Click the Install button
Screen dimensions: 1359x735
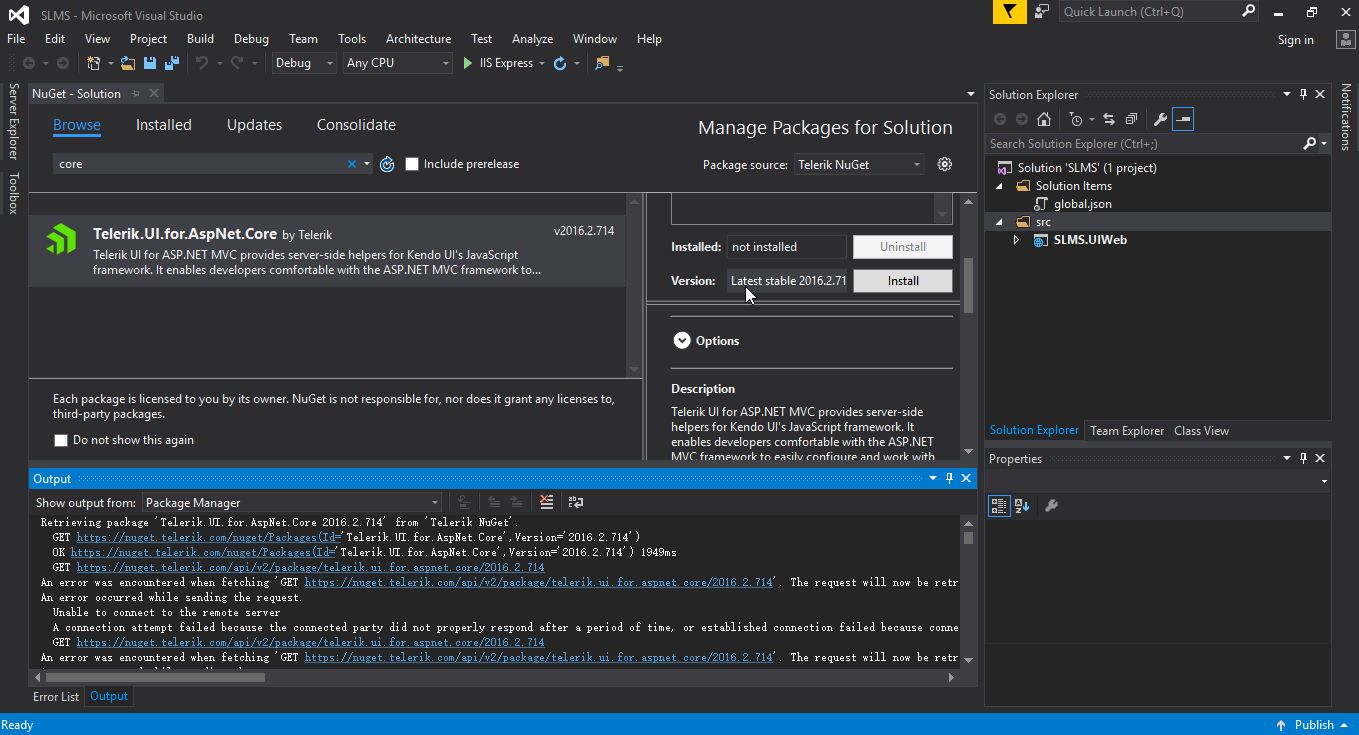pyautogui.click(x=902, y=281)
